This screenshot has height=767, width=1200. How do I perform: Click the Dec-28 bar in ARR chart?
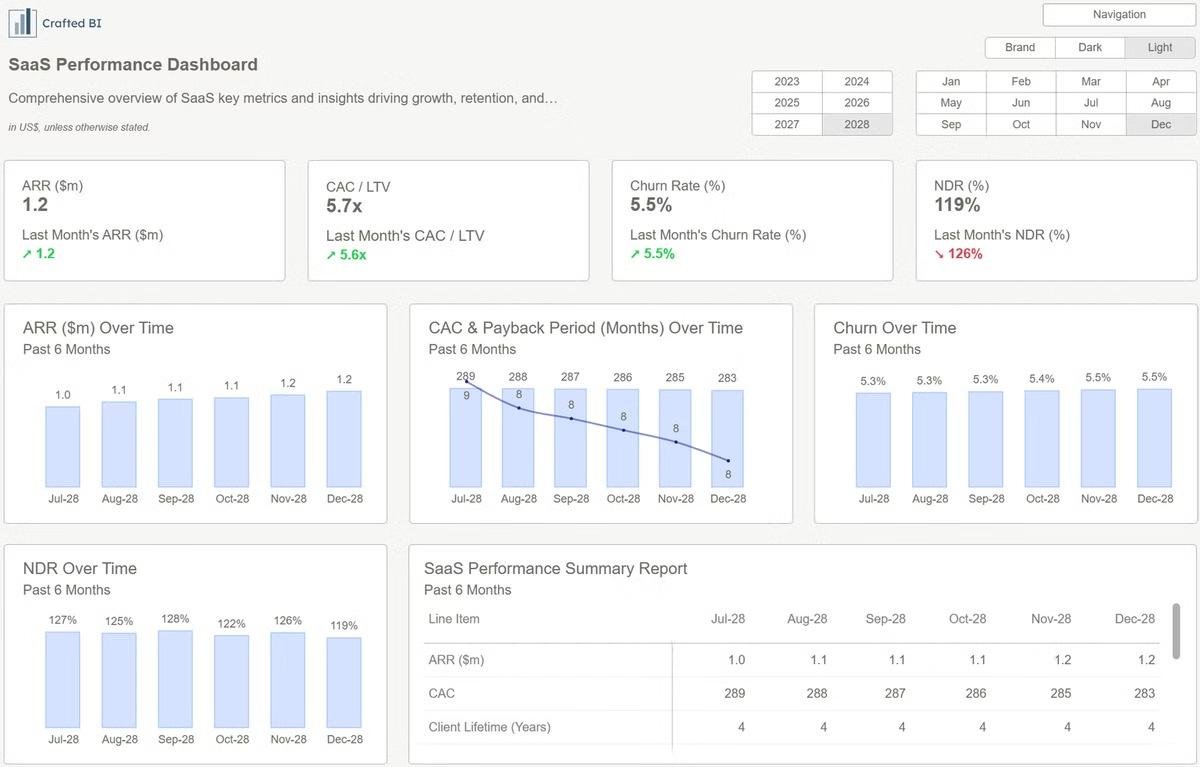point(344,439)
